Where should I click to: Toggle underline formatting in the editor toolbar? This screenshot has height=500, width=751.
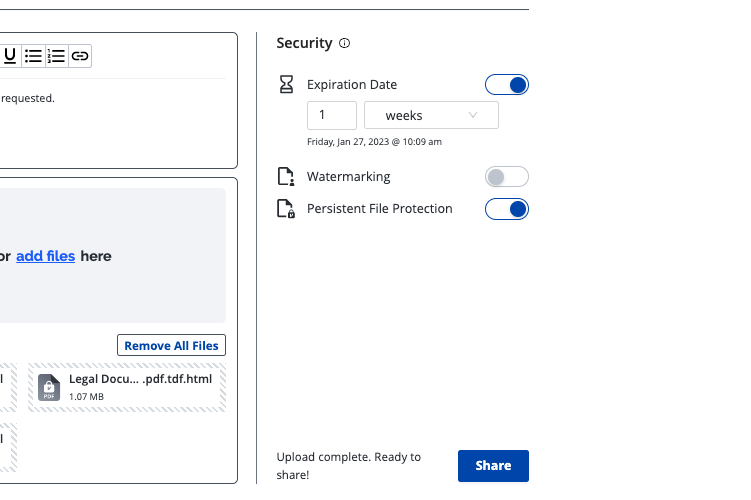10,56
